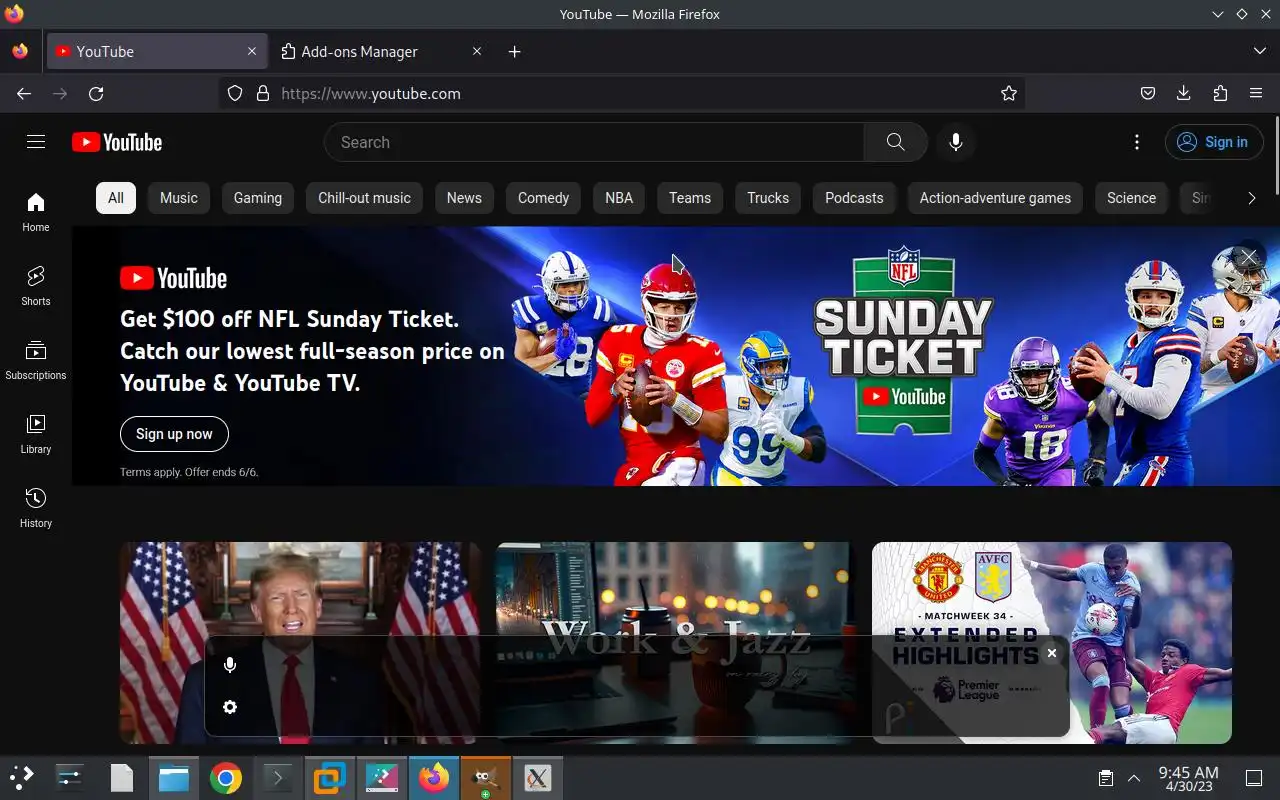Viewport: 1280px width, 800px height.
Task: Open the Firefox extensions puzzle icon
Action: (x=1220, y=93)
